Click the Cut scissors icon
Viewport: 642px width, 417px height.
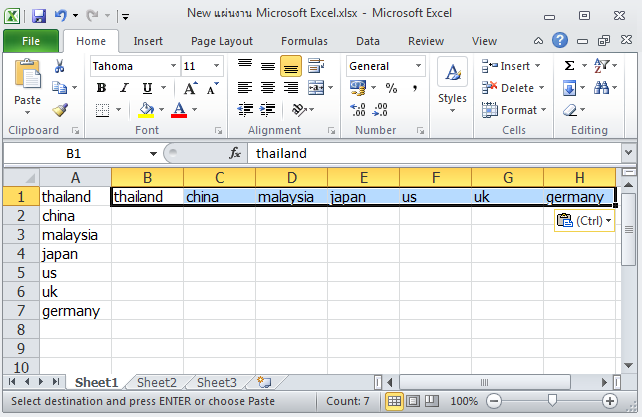point(60,66)
